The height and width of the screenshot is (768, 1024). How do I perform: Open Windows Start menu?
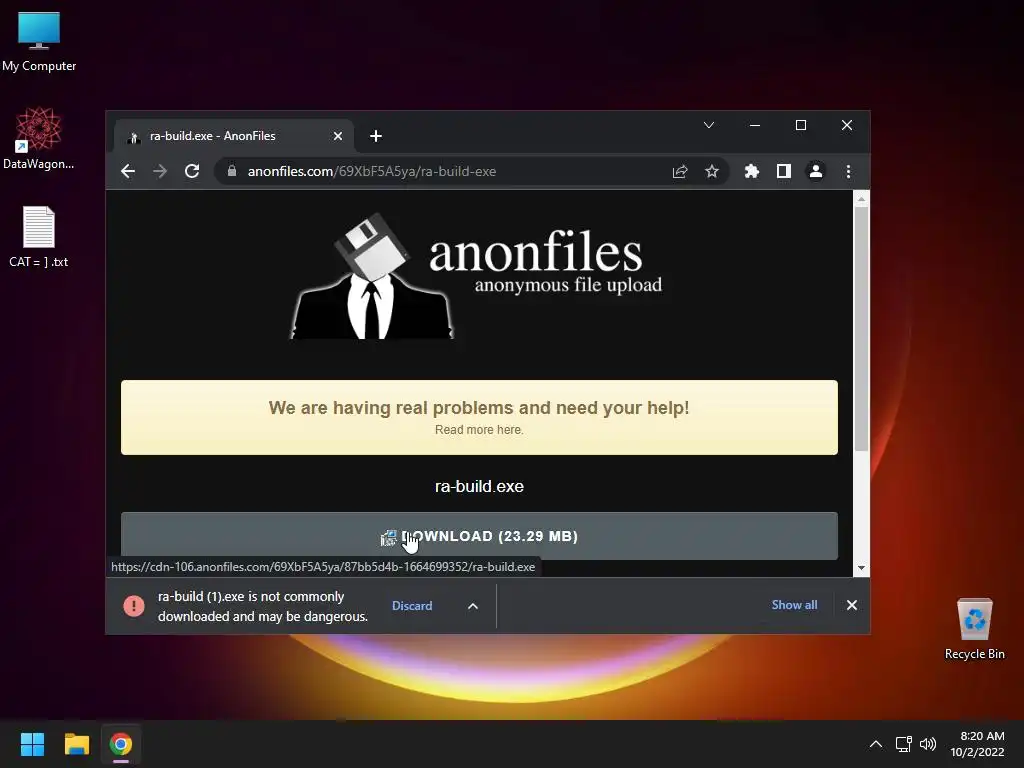click(33, 744)
